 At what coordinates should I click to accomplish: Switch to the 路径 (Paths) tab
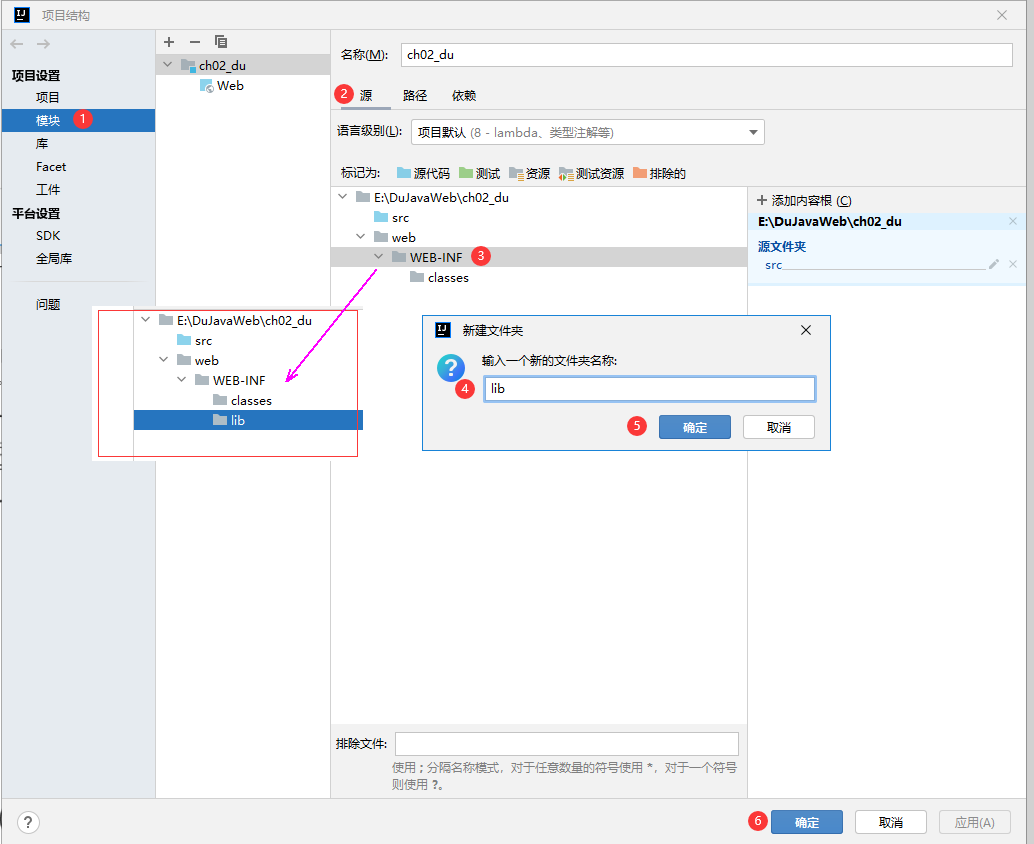415,96
